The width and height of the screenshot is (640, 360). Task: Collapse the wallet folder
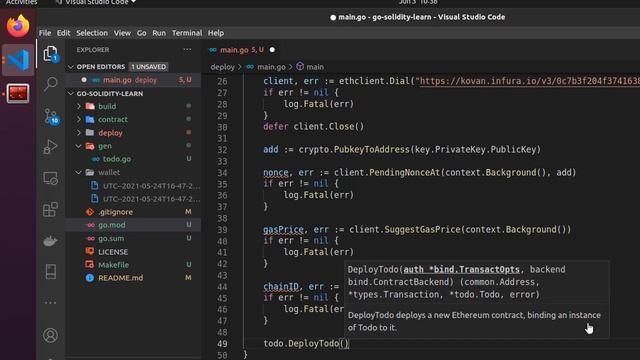(x=79, y=172)
